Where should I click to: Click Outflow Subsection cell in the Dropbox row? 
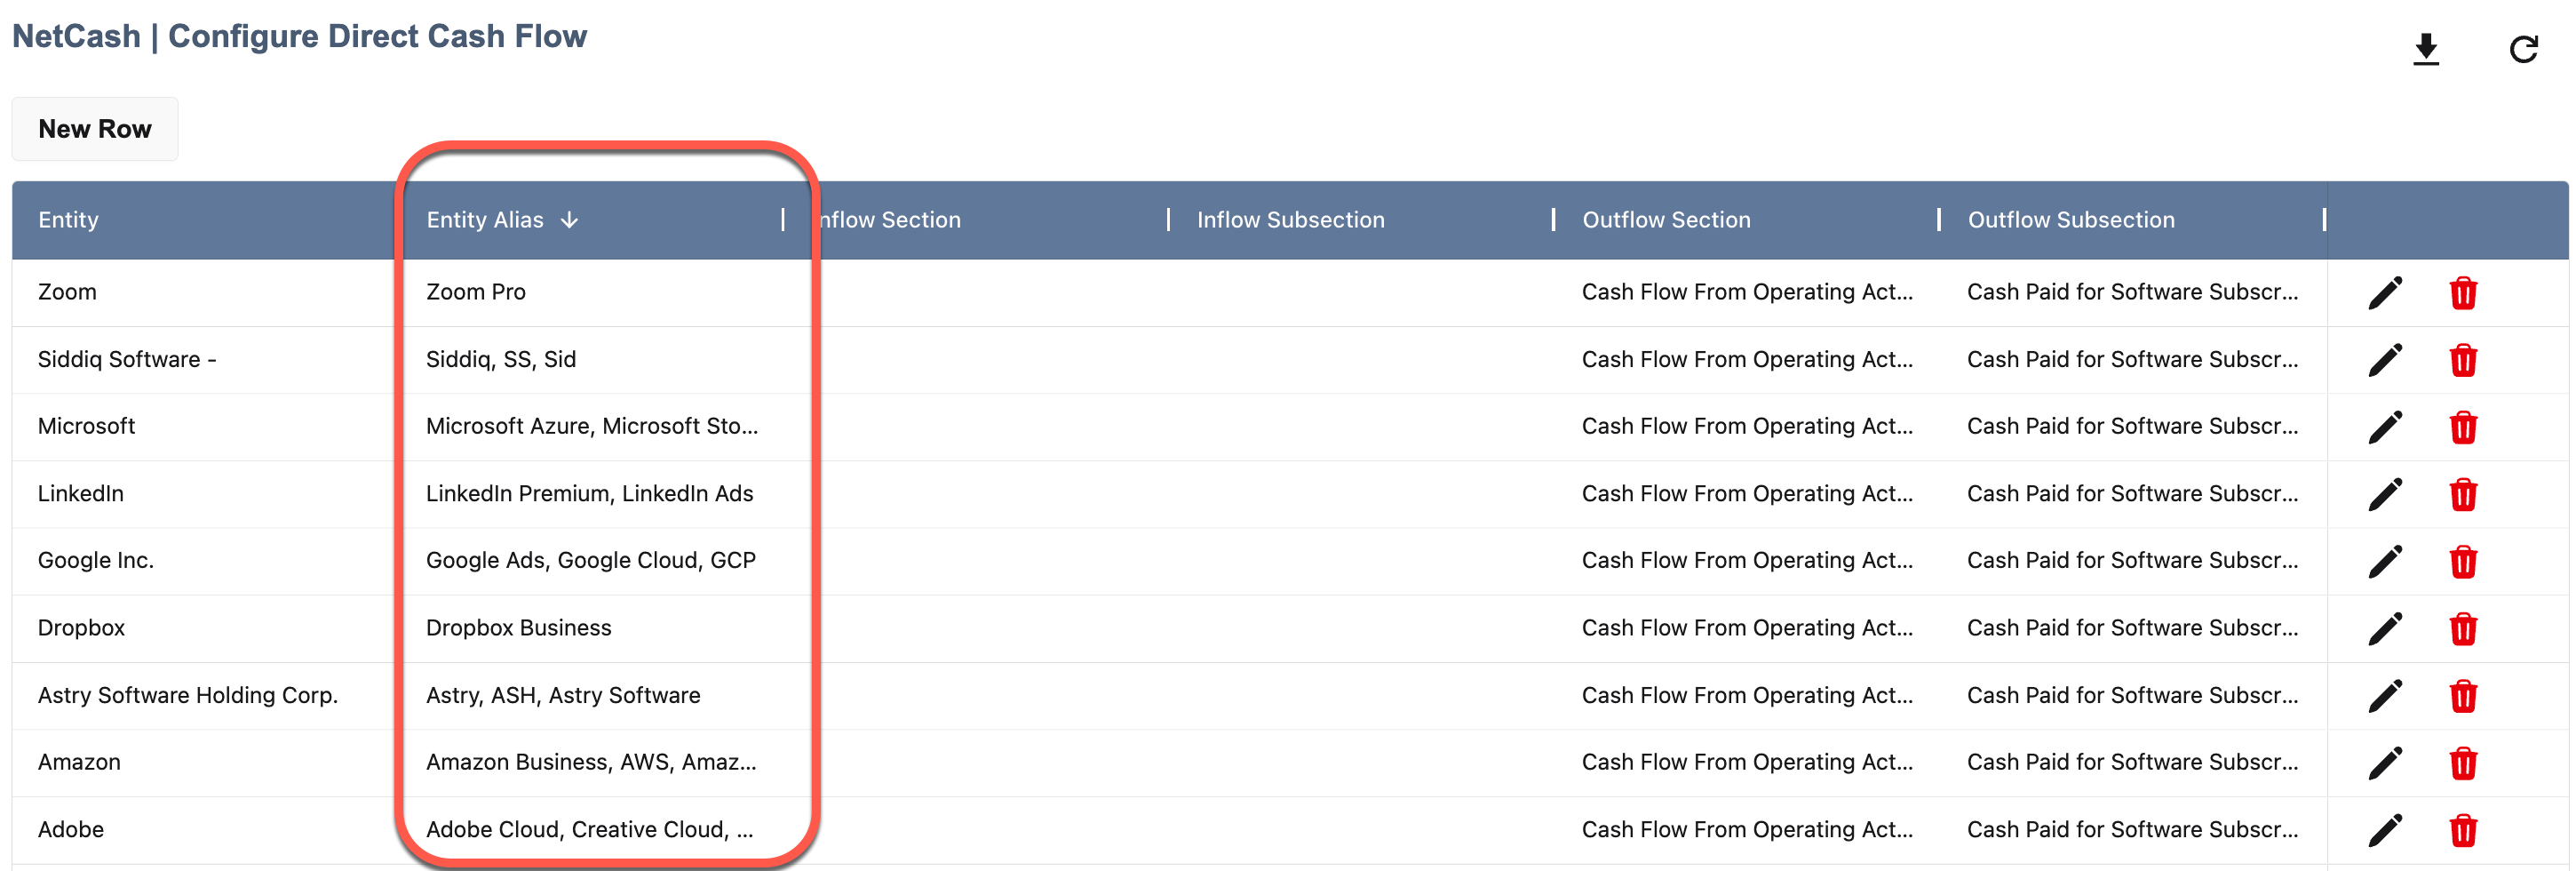(2133, 628)
